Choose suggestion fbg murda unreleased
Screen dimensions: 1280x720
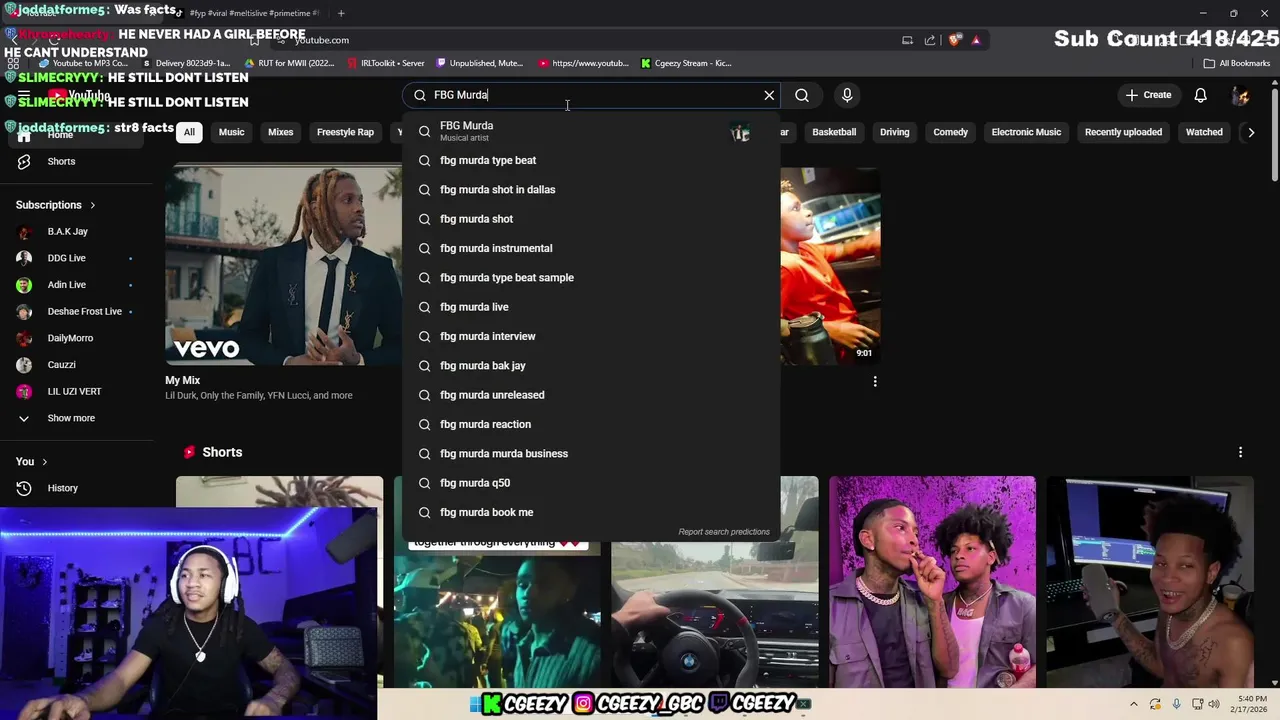pyautogui.click(x=591, y=395)
